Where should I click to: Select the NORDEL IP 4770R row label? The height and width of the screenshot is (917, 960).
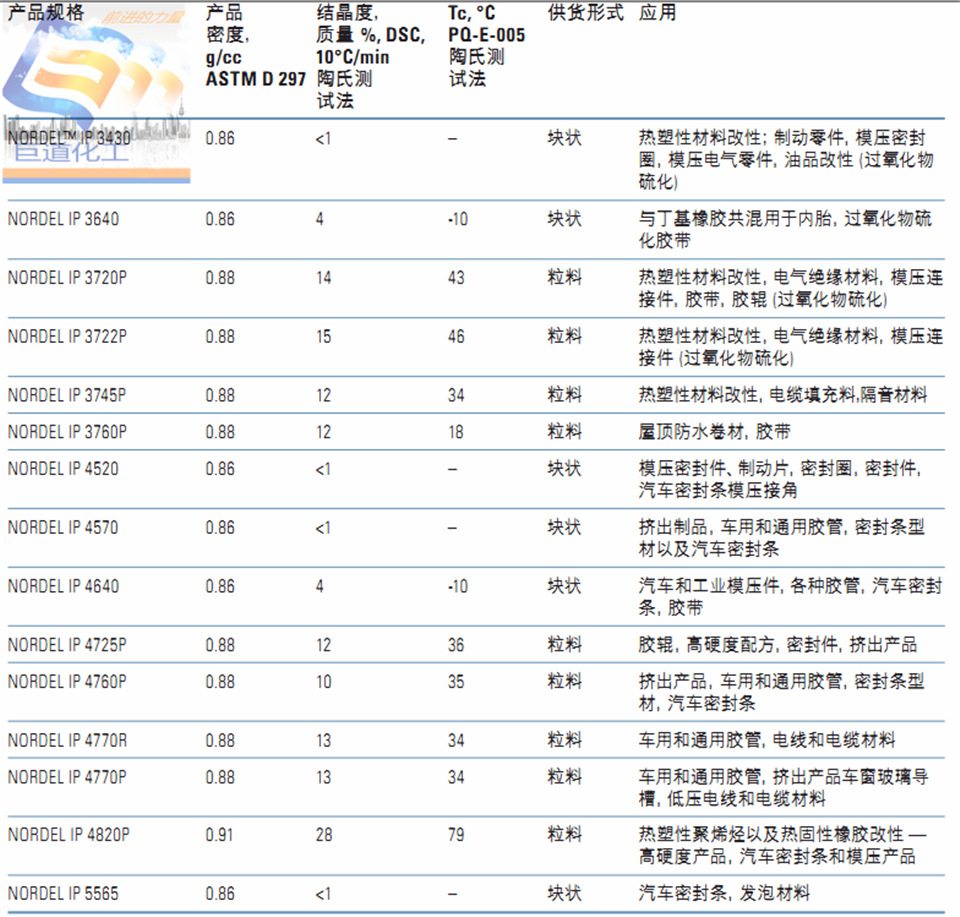click(67, 741)
